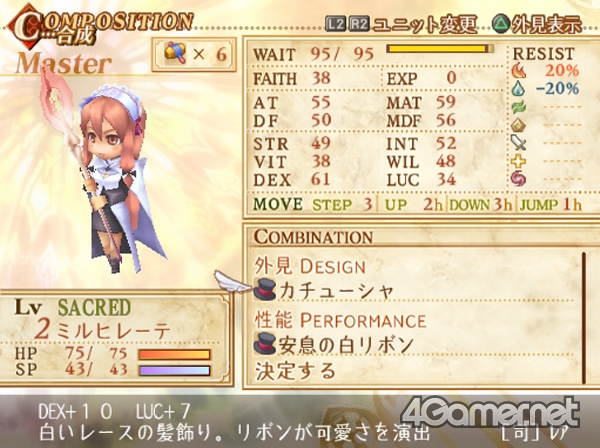Click the yellow WAIT gauge bar
Screen dimensions: 600x448
tap(440, 49)
